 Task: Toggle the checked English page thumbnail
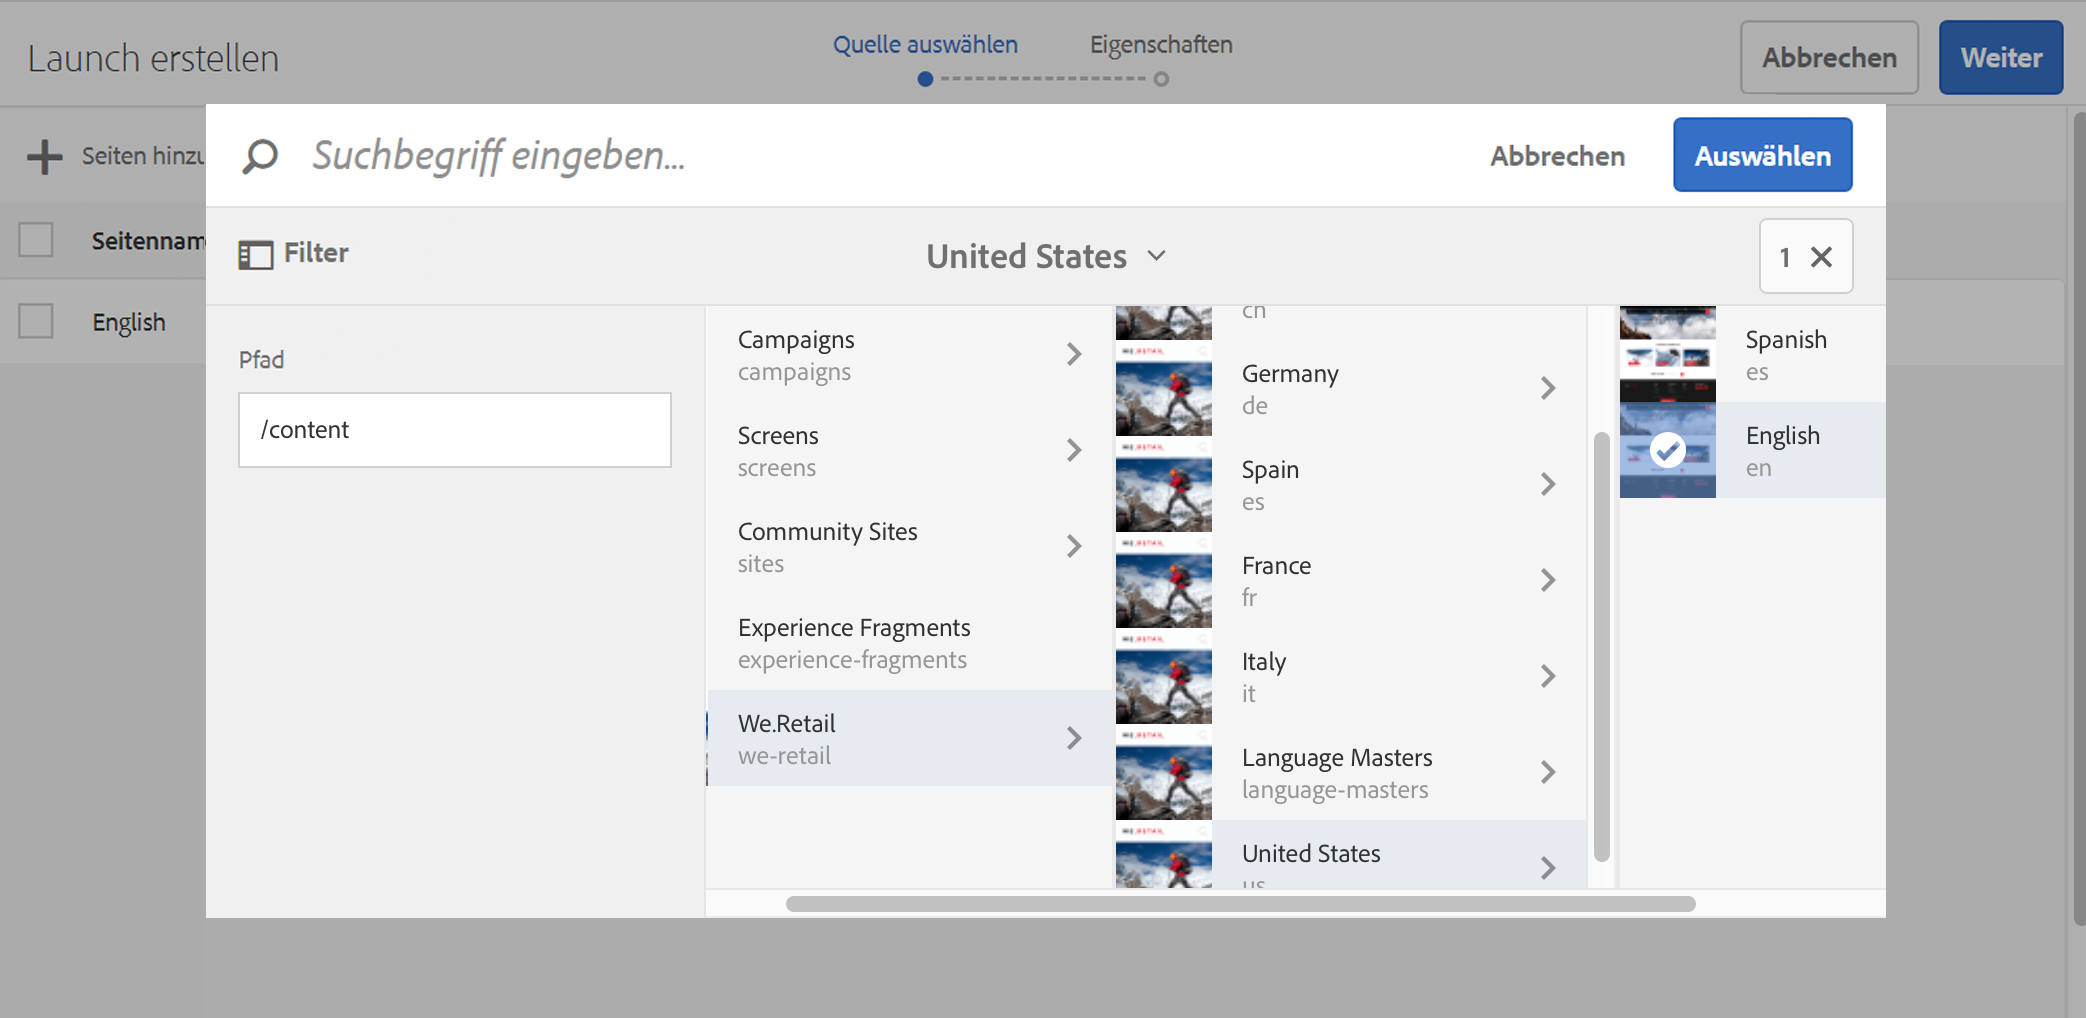point(1667,450)
